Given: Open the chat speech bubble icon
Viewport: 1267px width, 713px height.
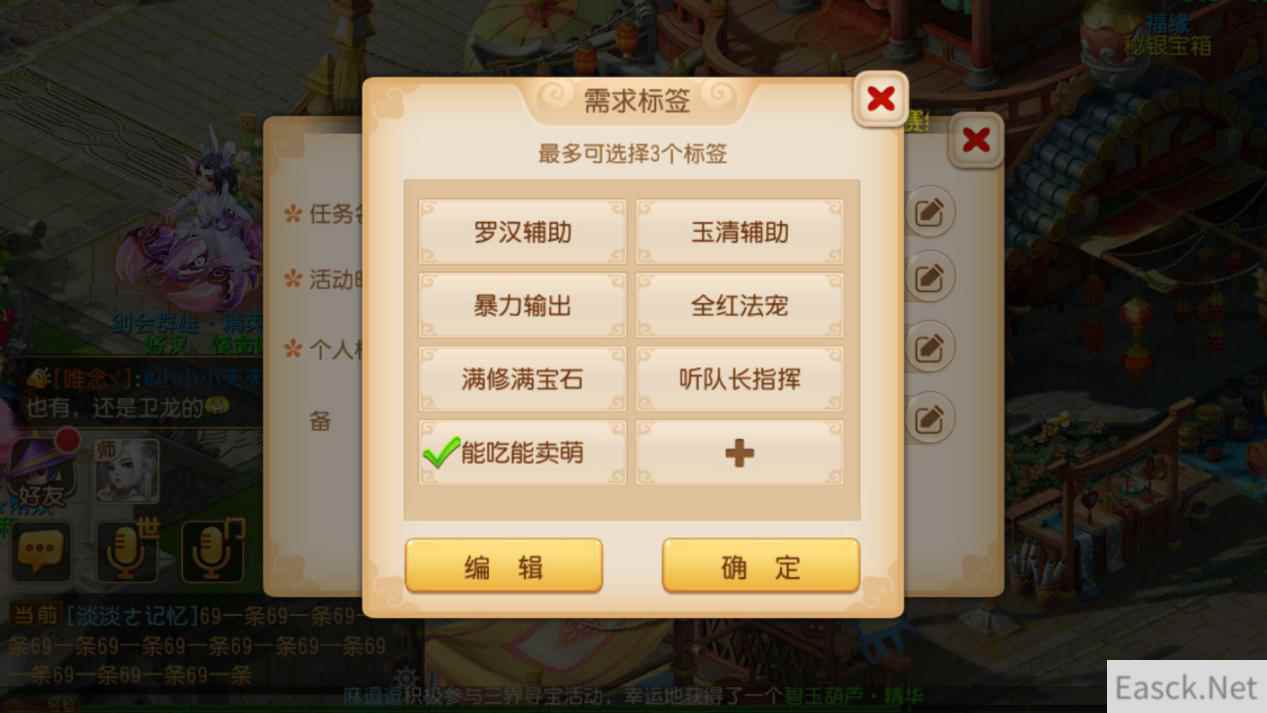Looking at the screenshot, I should [x=40, y=550].
